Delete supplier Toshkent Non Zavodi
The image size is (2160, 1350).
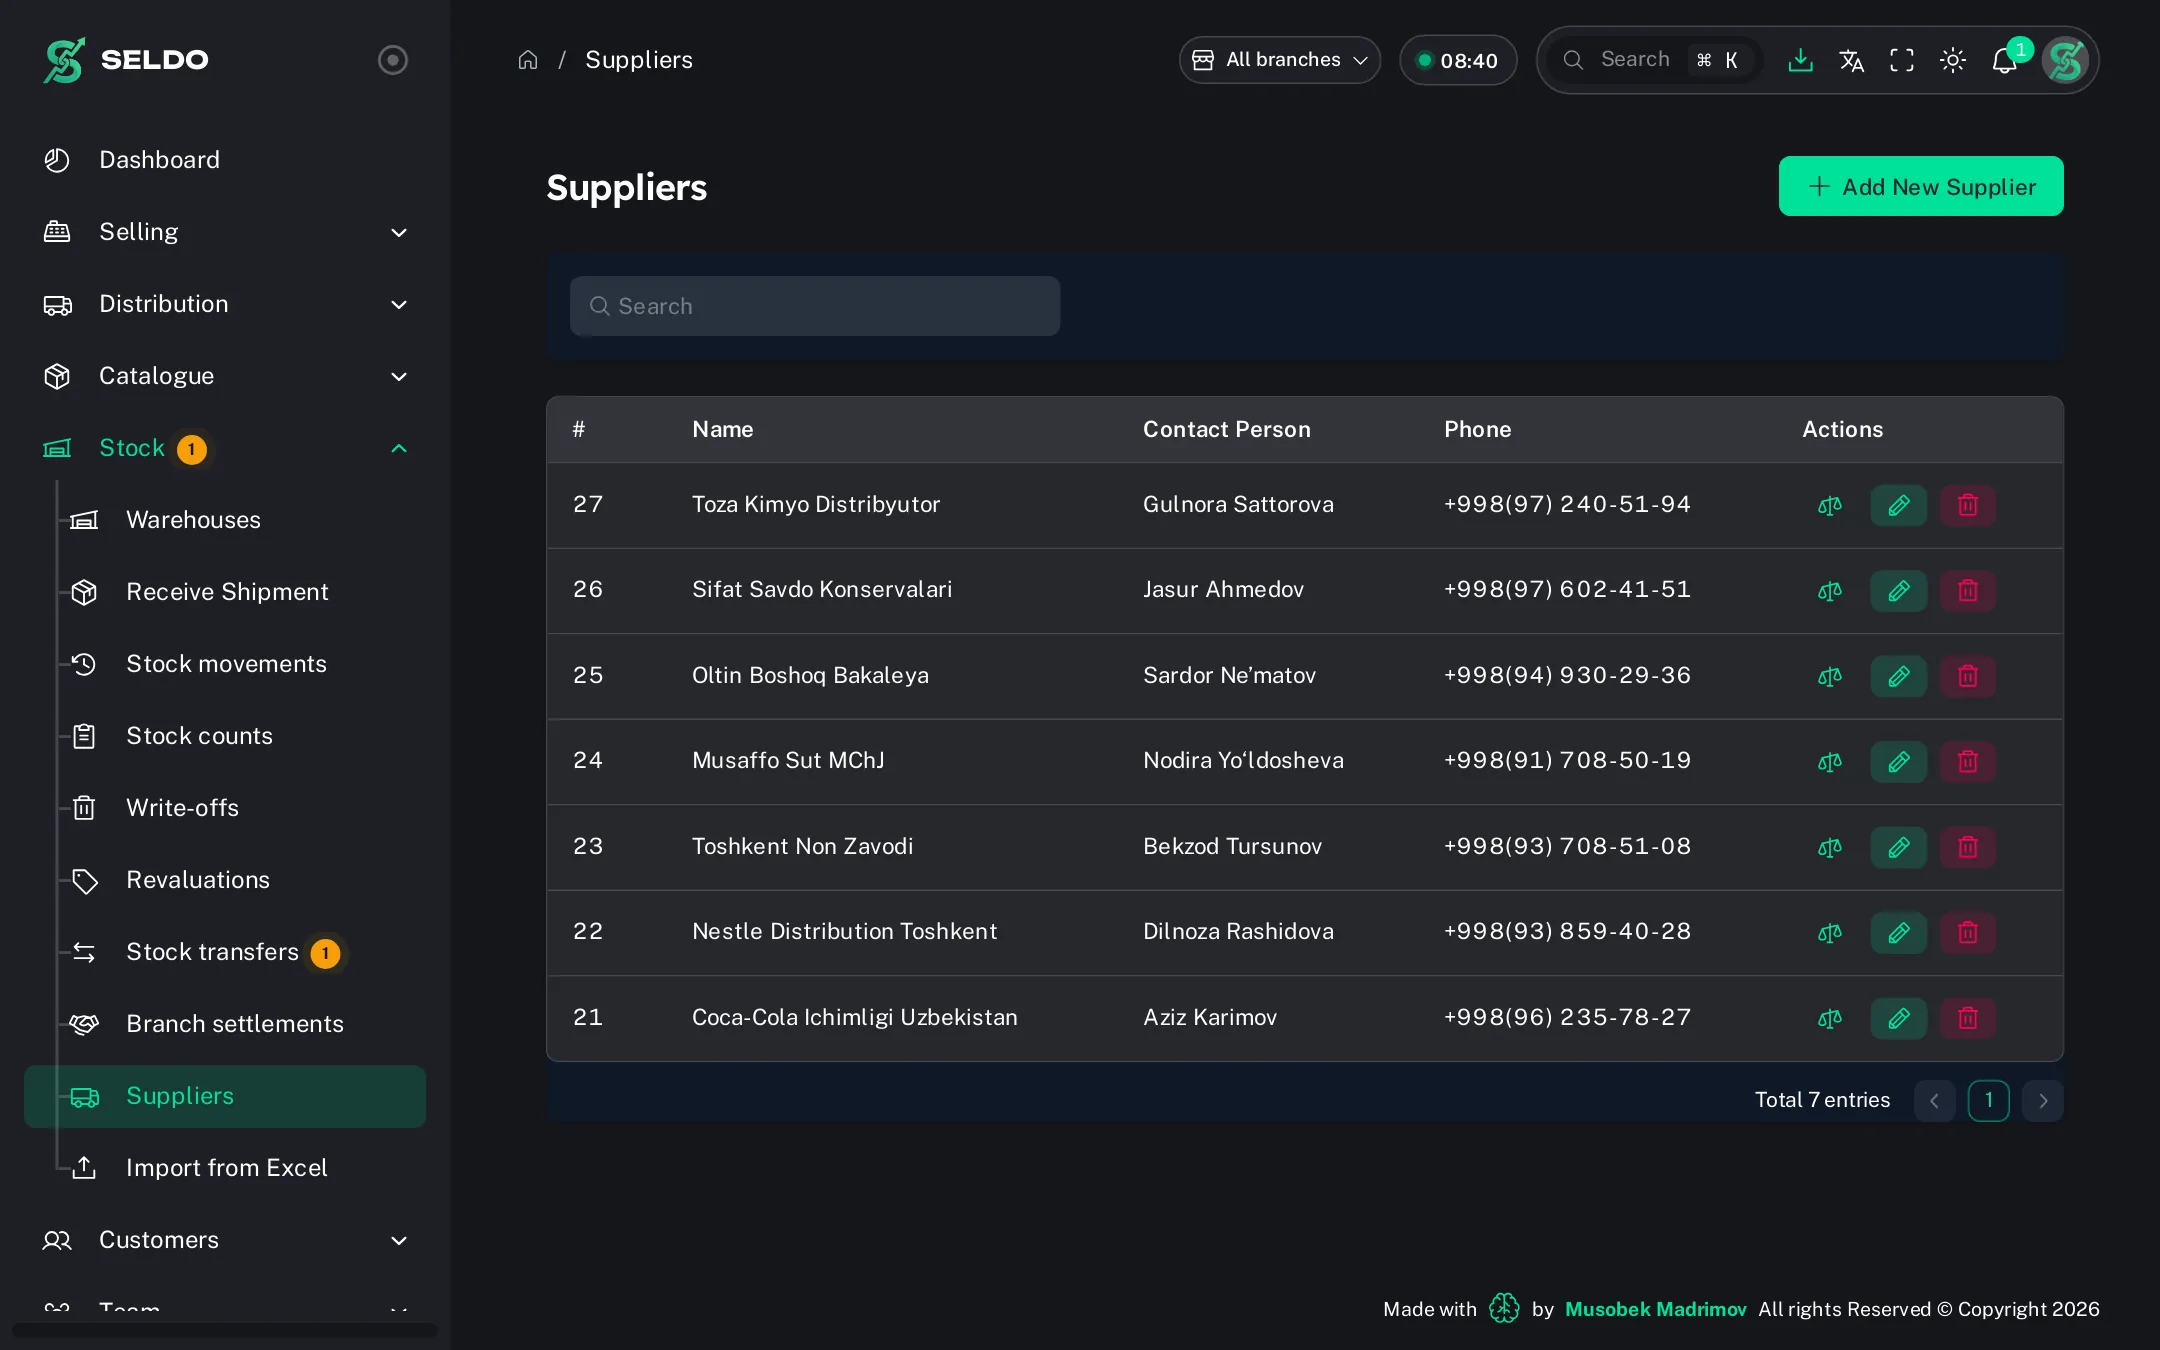[1967, 847]
